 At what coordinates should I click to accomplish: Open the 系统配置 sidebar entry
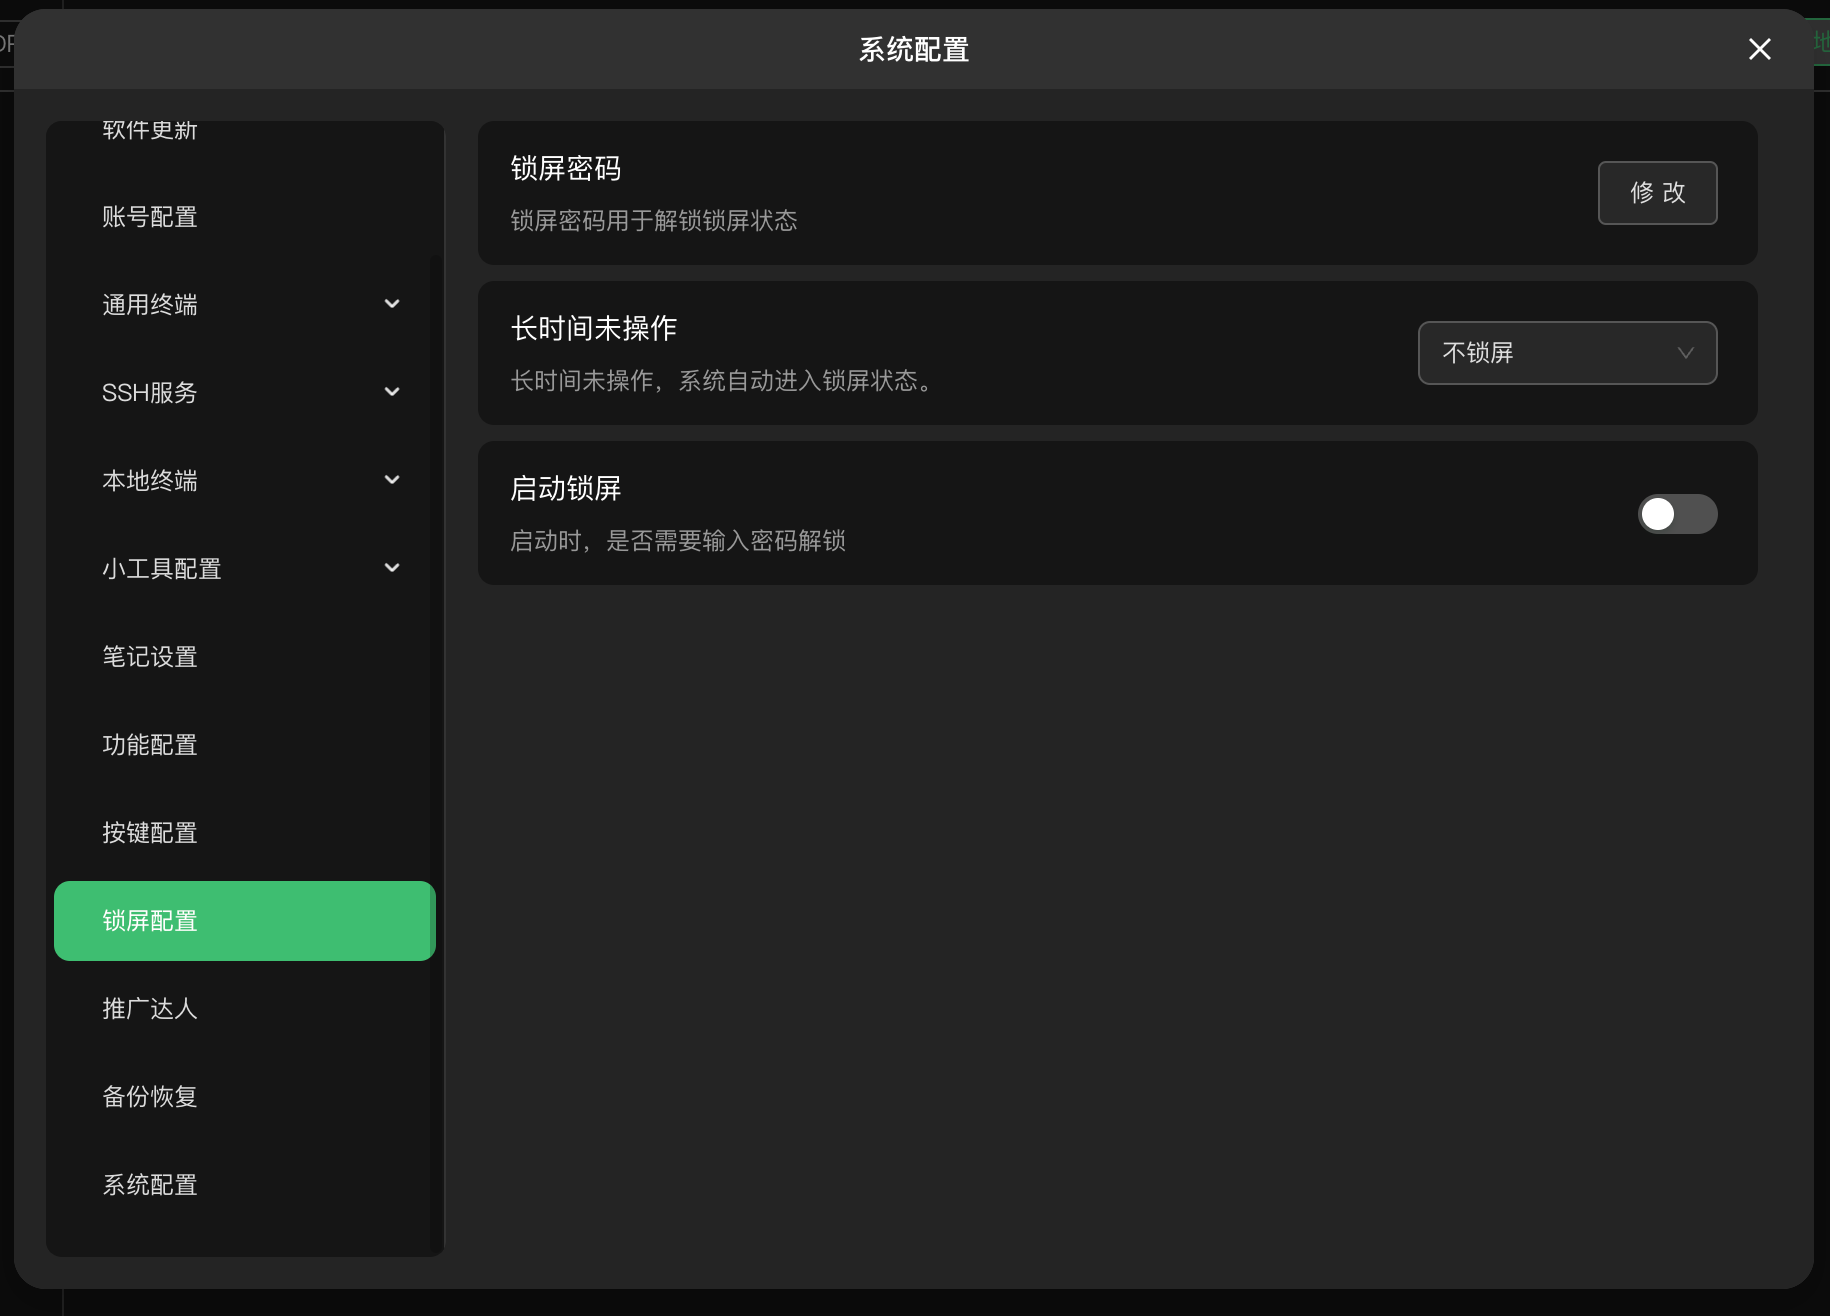[150, 1184]
